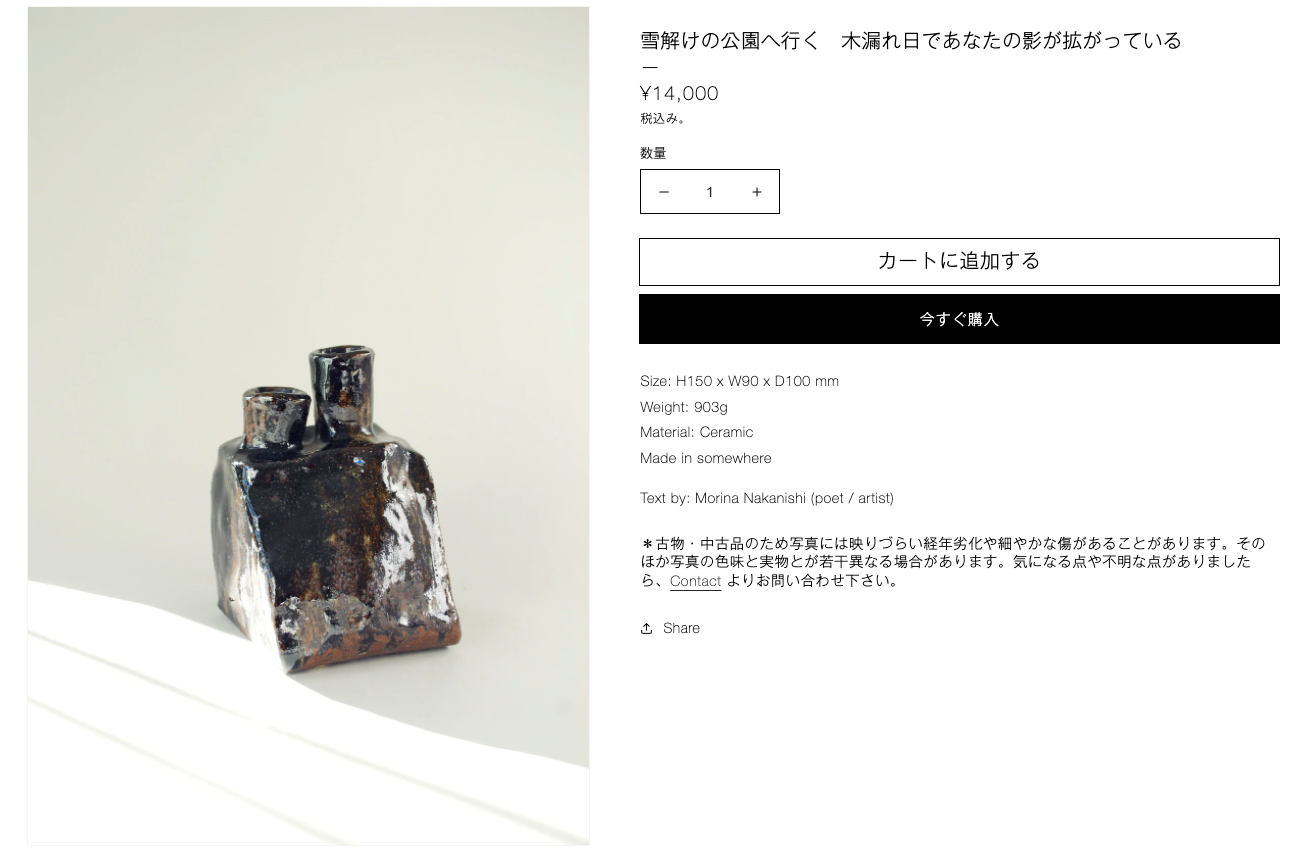The image size is (1314, 853).
Task: Click the 古物・中古品 condition notice paragraph
Action: pyautogui.click(x=953, y=562)
